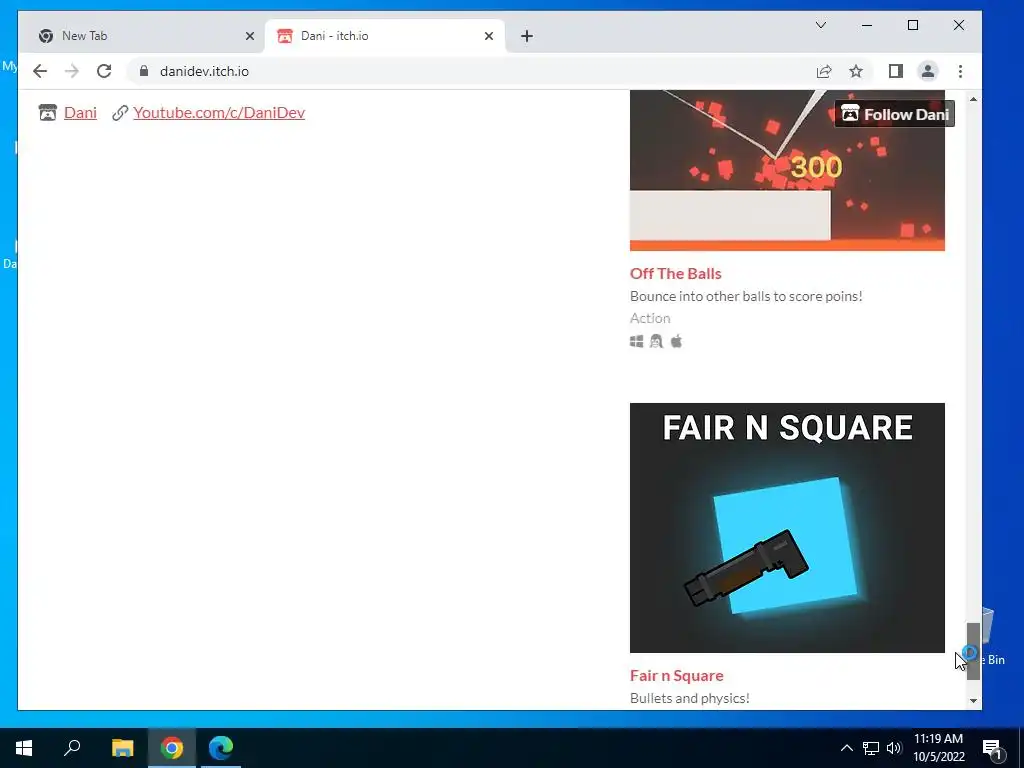Click the Chrome taskbar icon

[172, 748]
